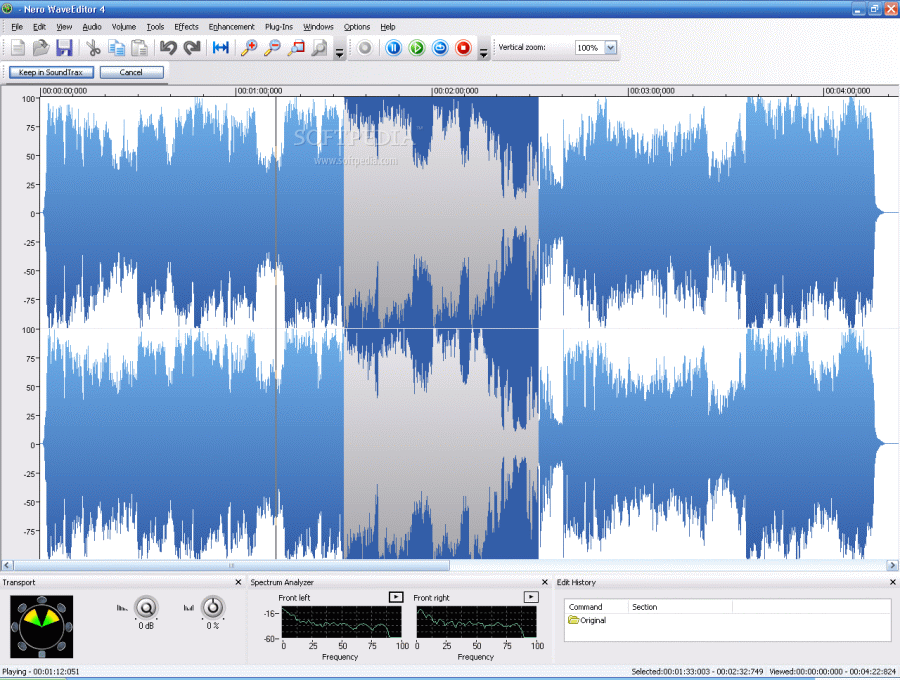
Task: Undo the last edit
Action: (168, 48)
